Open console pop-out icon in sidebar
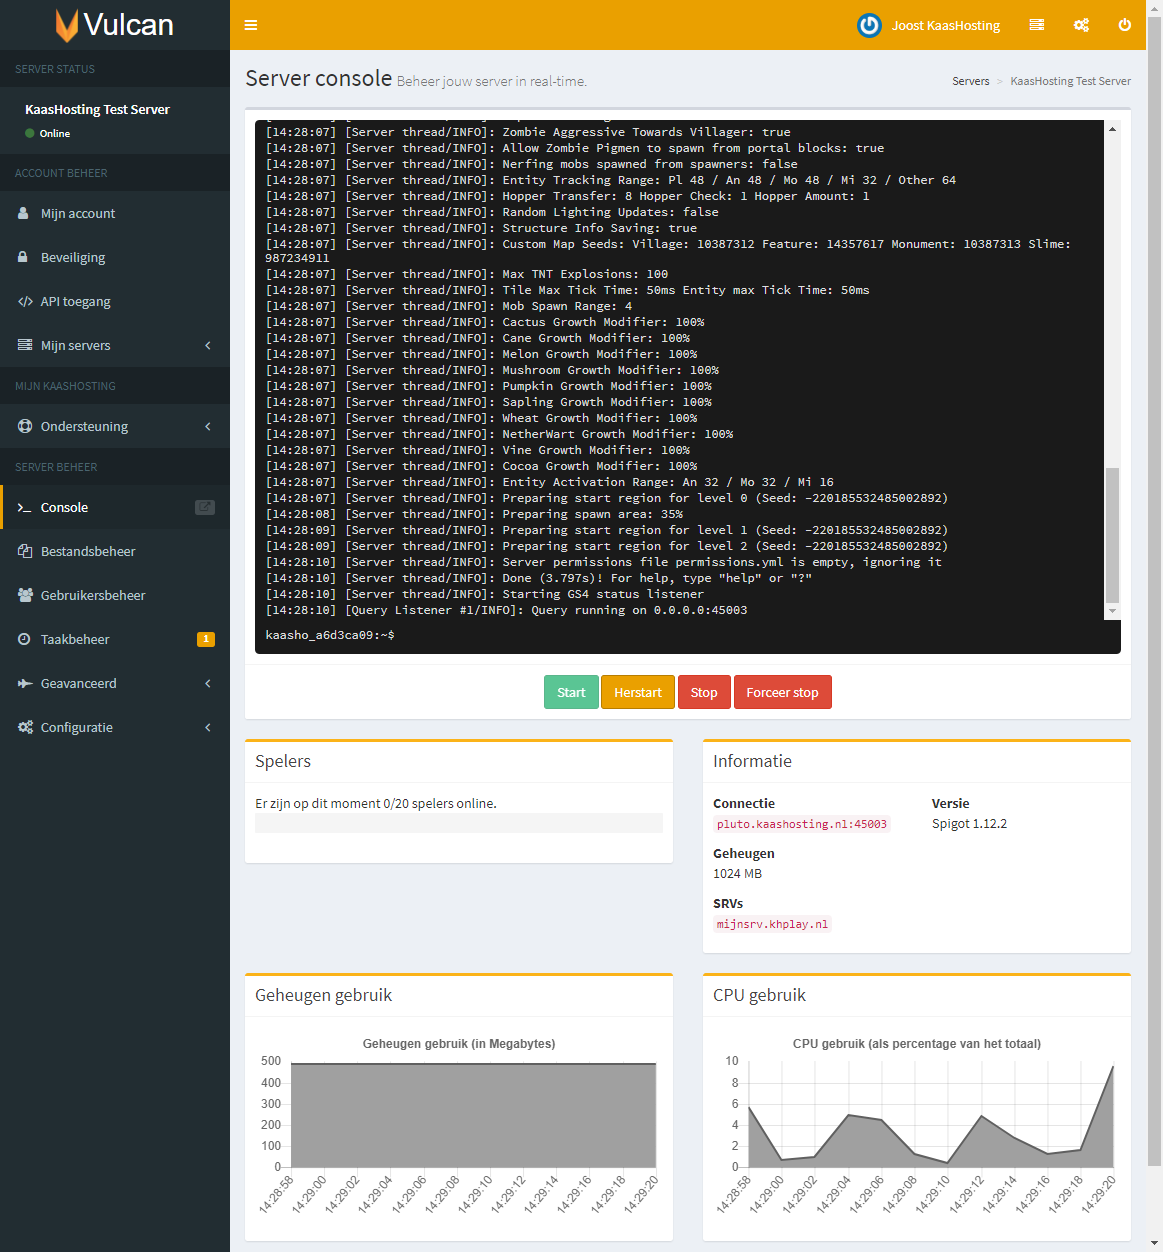1163x1252 pixels. [204, 507]
